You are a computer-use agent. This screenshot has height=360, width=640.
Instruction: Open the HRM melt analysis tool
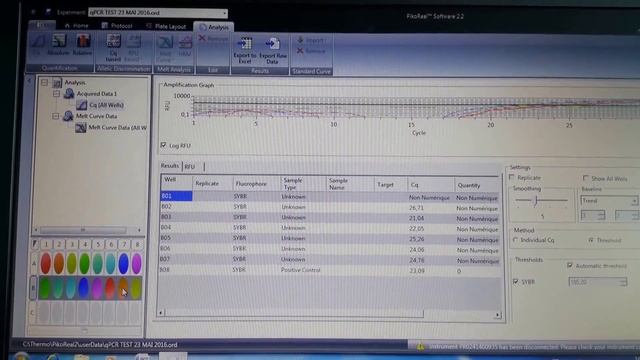(184, 47)
